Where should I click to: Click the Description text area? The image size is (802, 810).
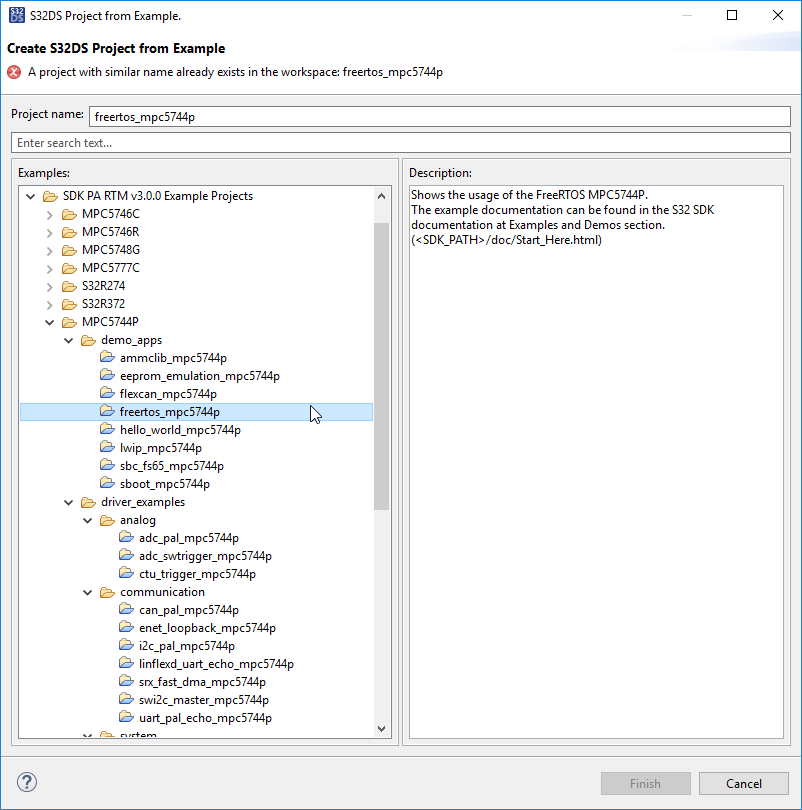coord(596,462)
